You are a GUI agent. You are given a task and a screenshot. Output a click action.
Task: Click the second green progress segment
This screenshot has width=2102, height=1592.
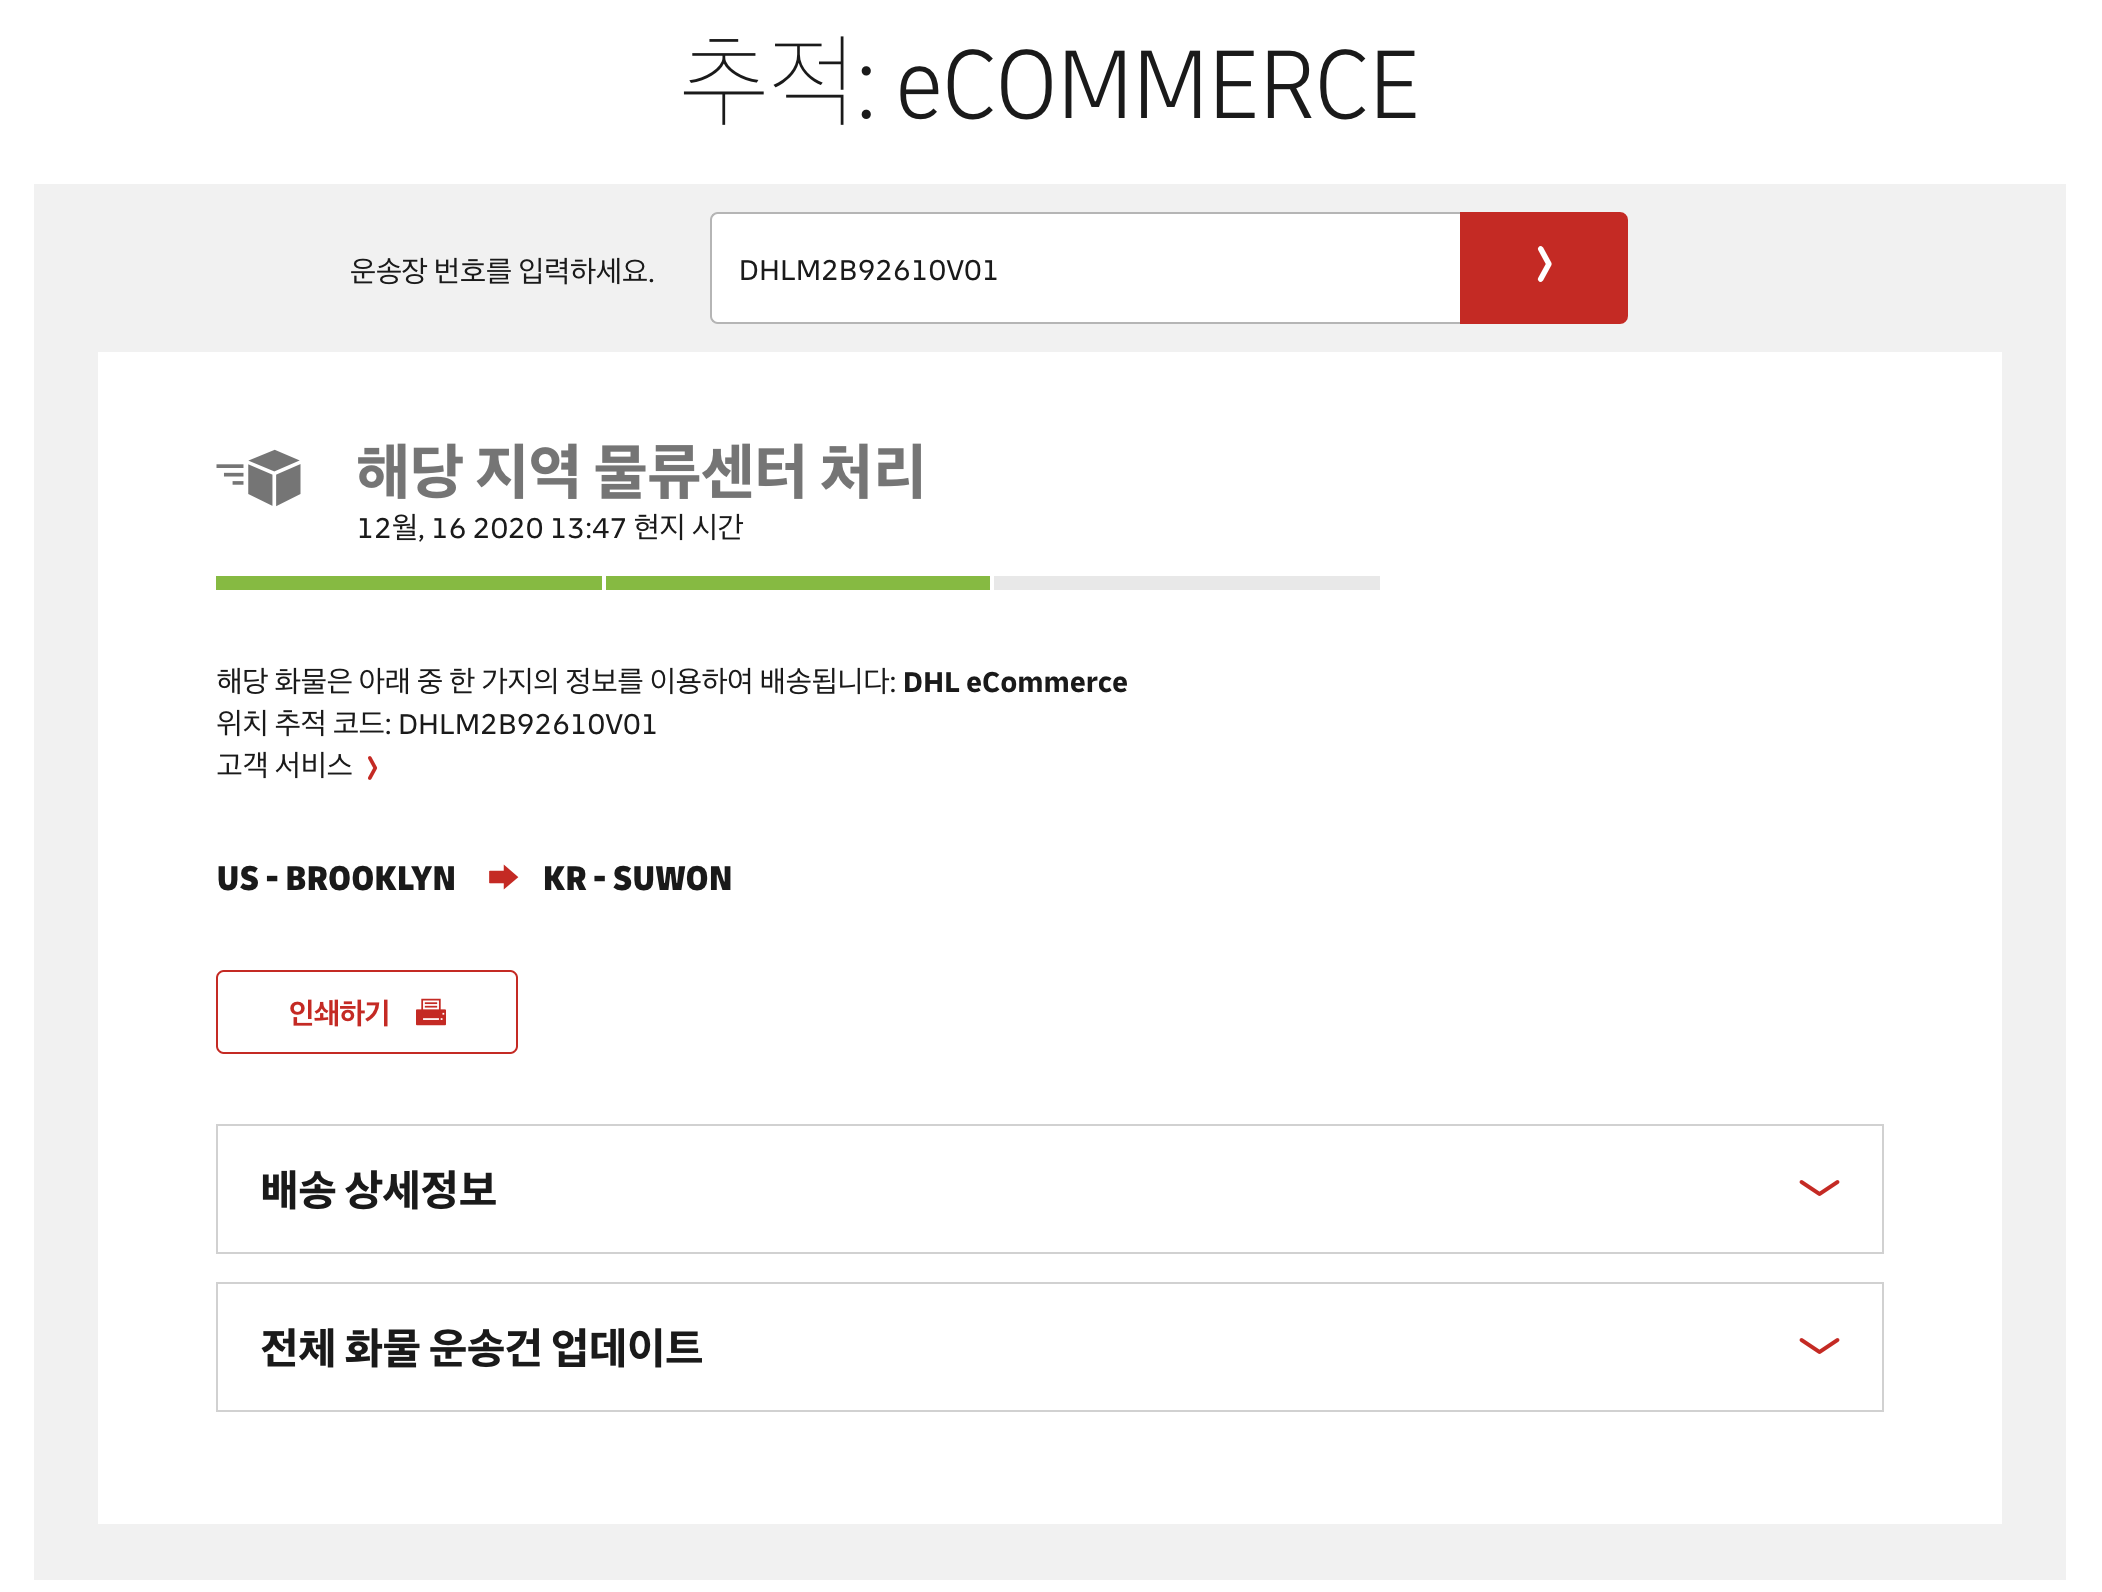pos(798,583)
